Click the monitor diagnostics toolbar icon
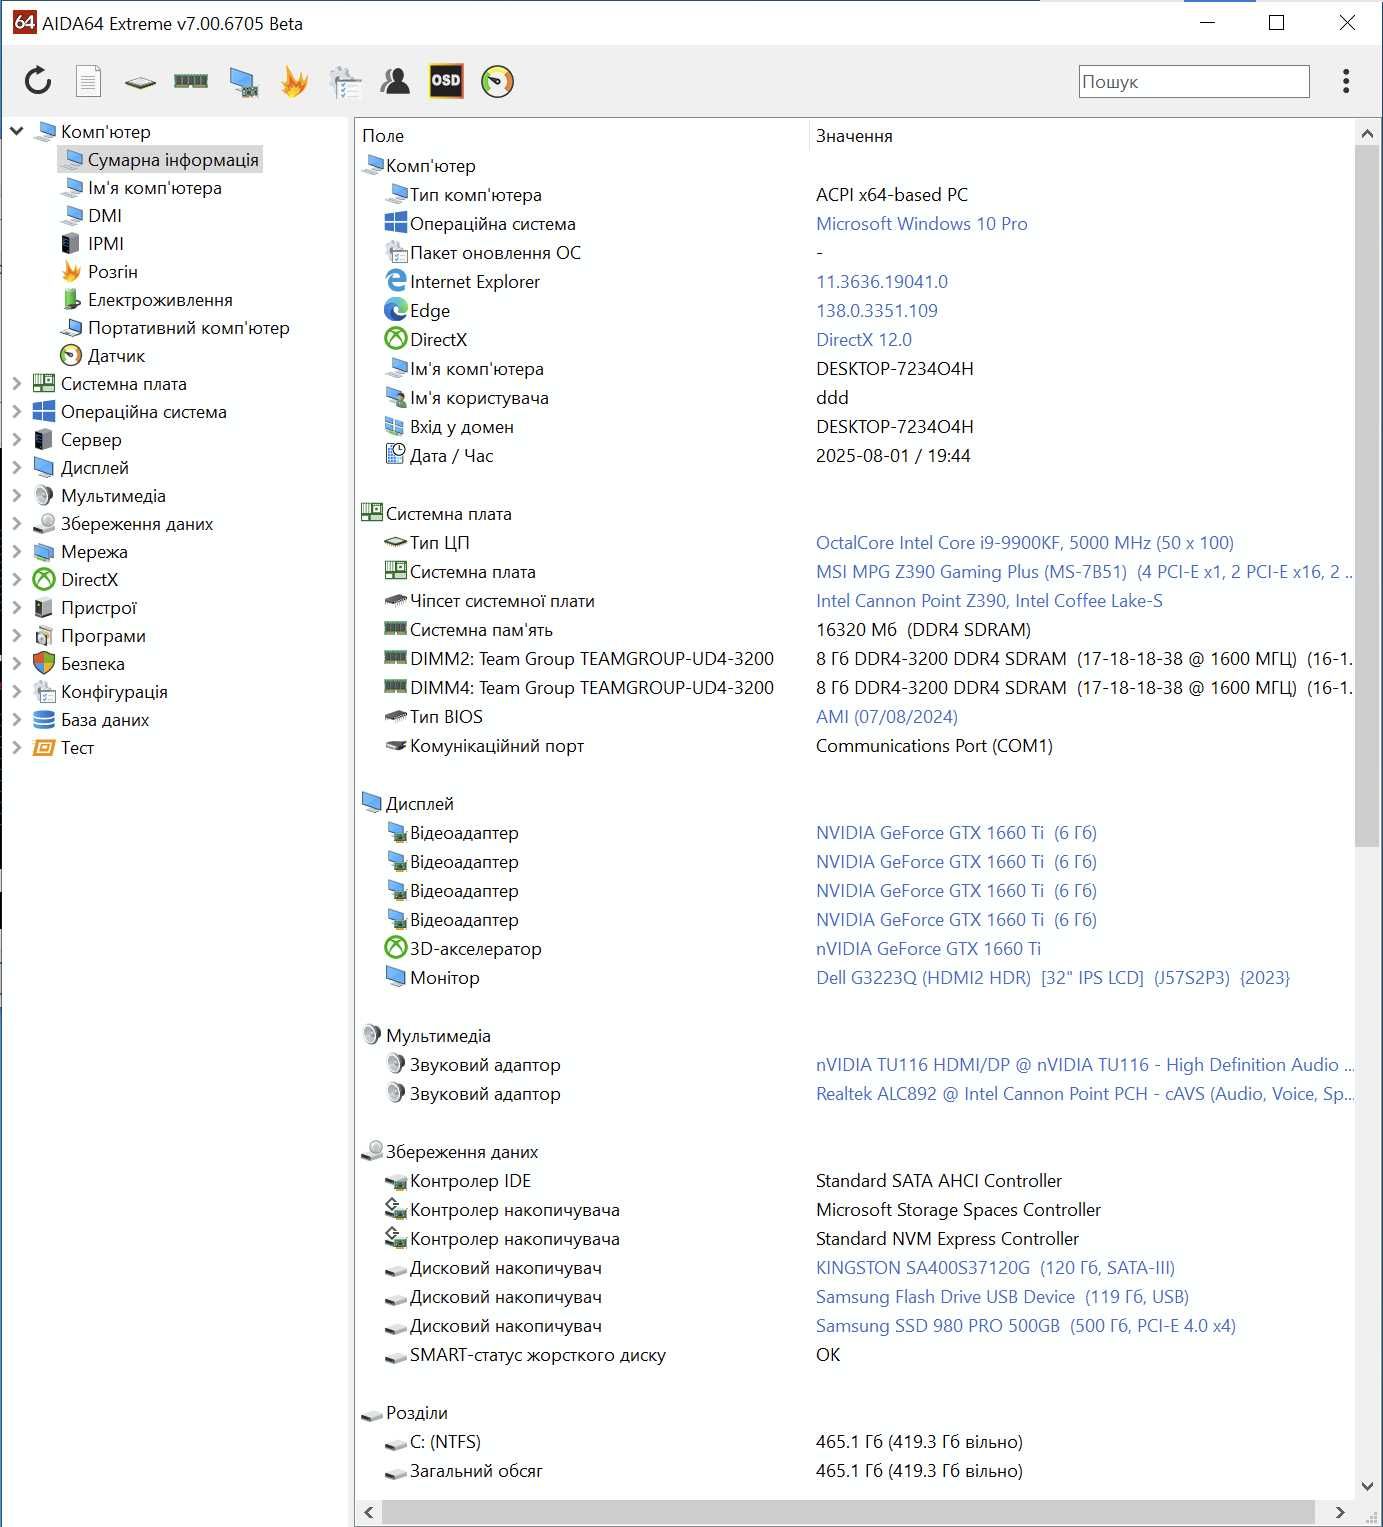 click(243, 82)
